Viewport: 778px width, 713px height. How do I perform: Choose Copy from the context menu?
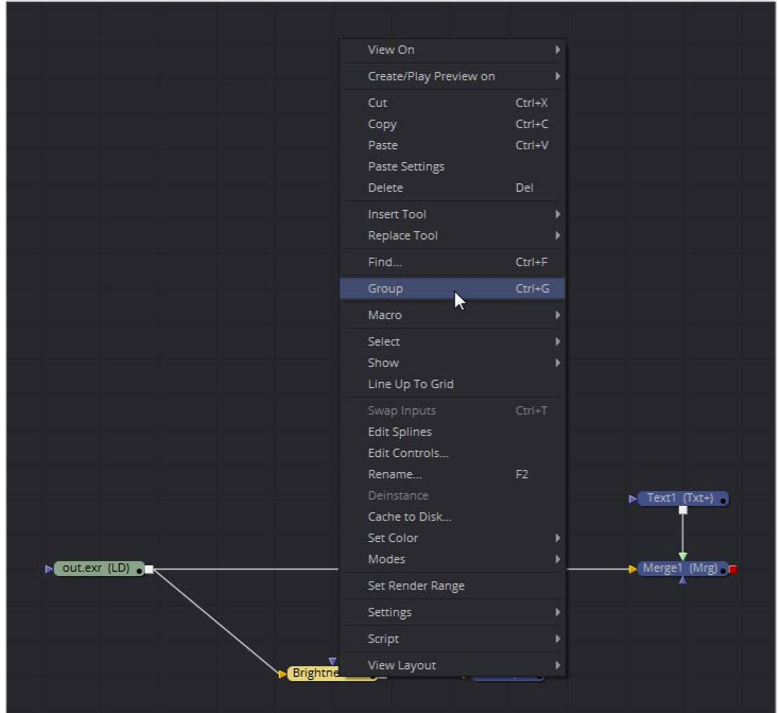382,124
